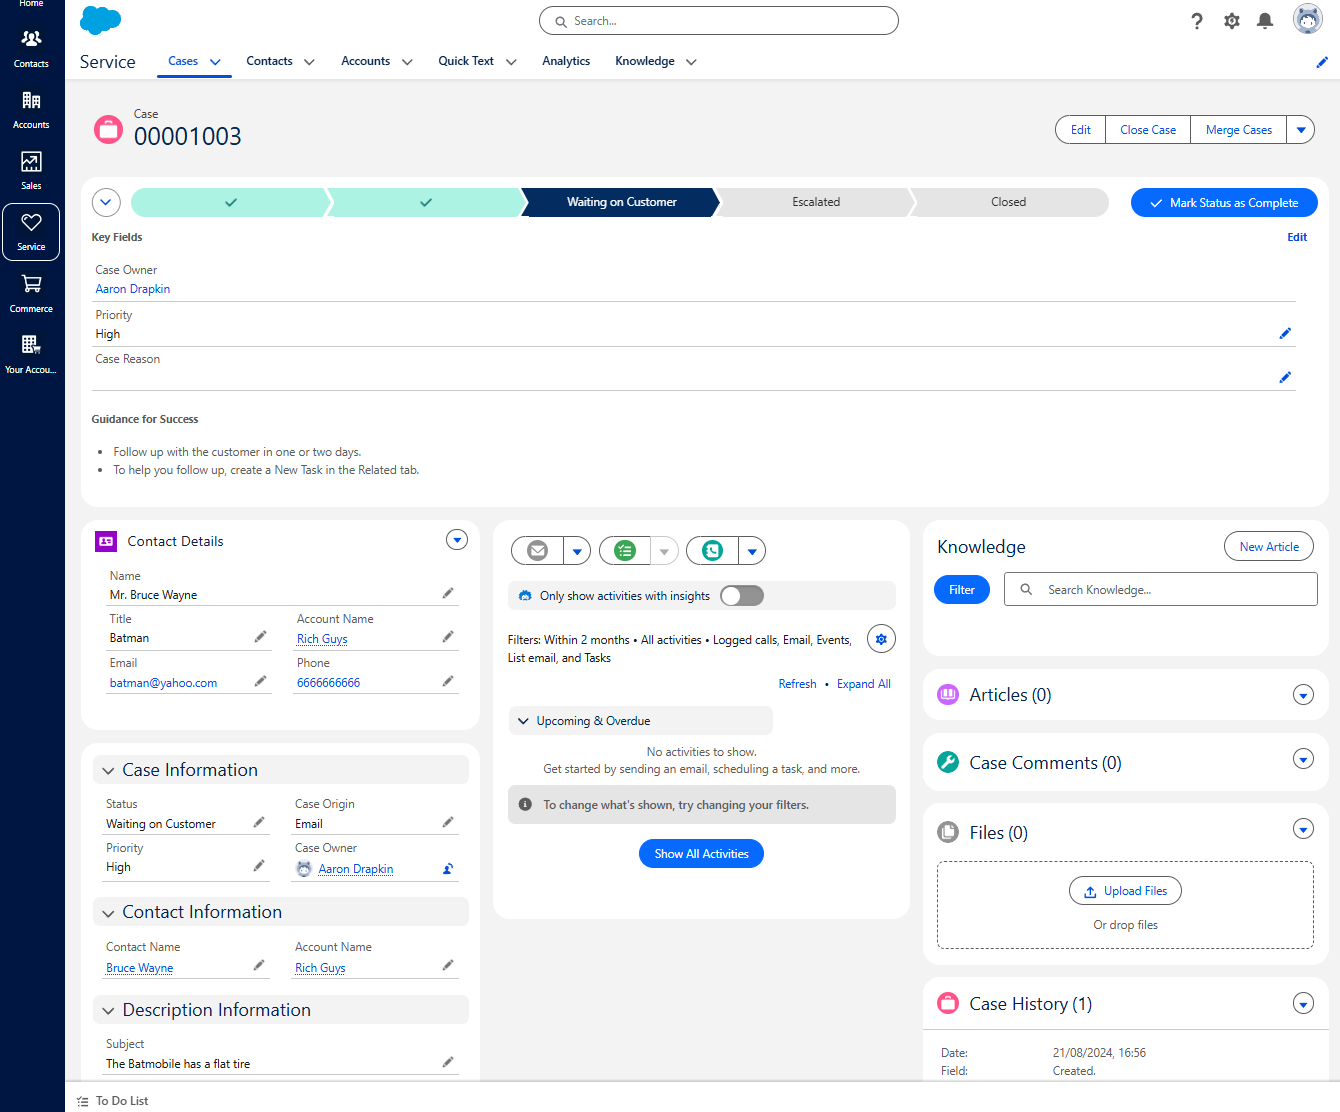Enable Only show activities with insights
1340x1112 pixels.
coord(741,595)
